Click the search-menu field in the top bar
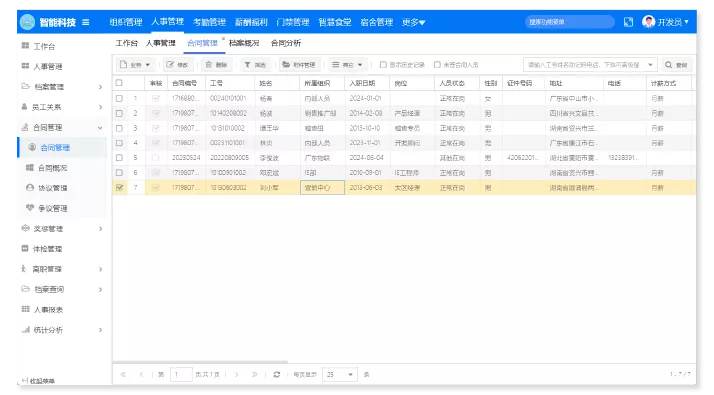The image size is (714, 395). coord(569,22)
